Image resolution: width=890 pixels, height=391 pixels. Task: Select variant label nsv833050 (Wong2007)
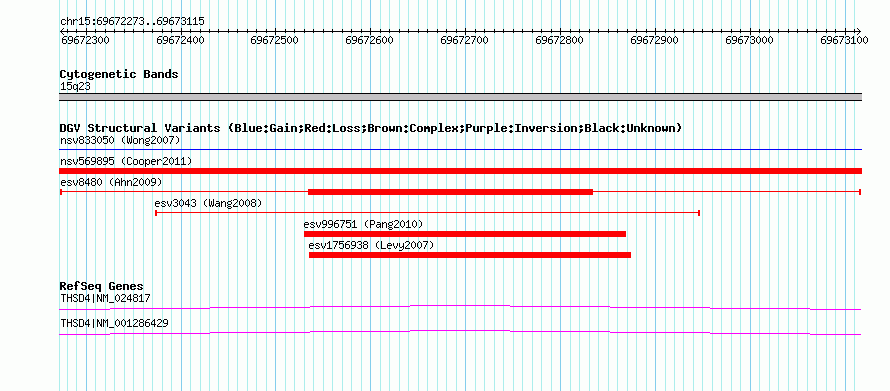[x=120, y=140]
